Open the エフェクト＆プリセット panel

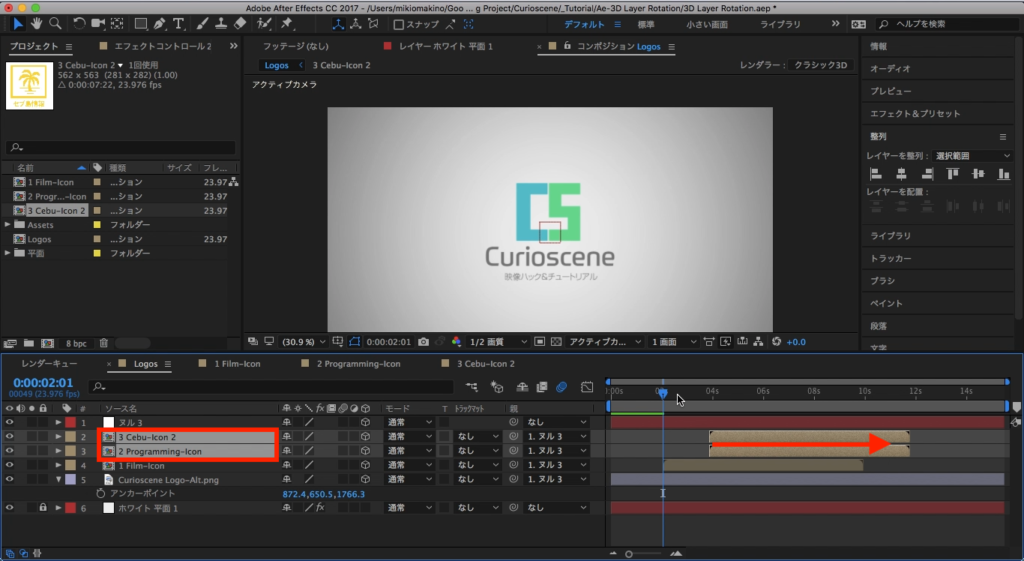(x=914, y=113)
